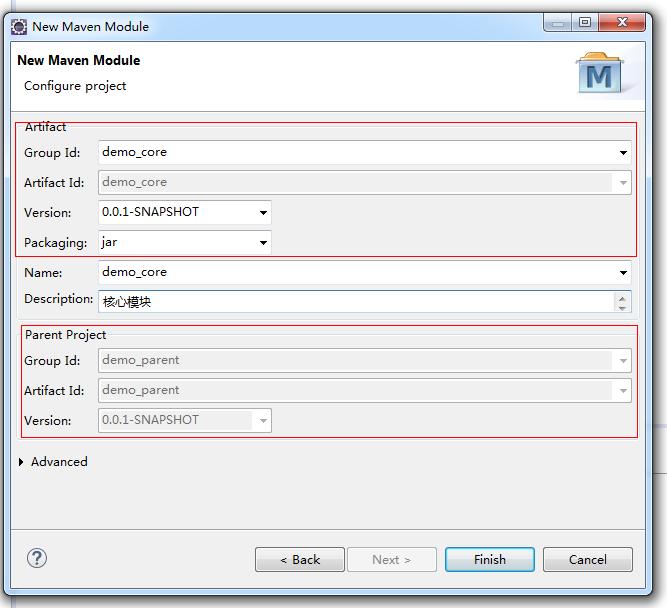Click the 'Description:' label

tap(58, 299)
